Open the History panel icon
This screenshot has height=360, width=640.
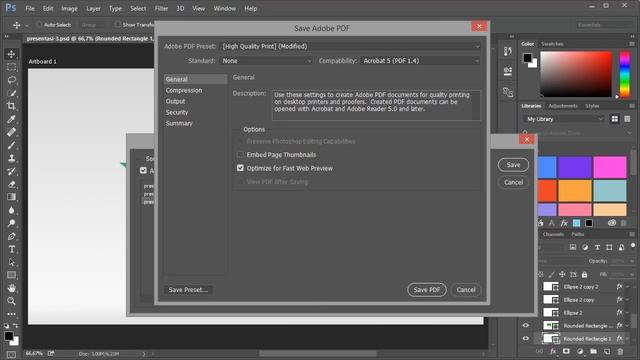(x=508, y=51)
